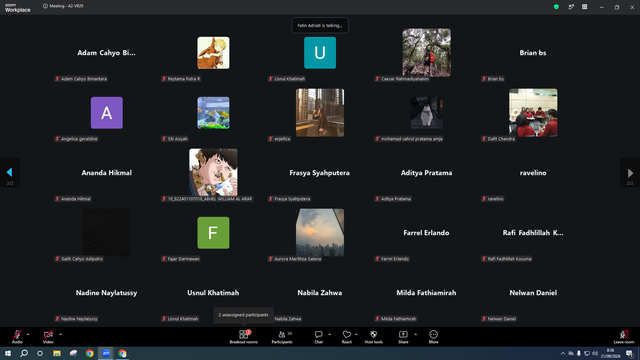Viewport: 640px width, 360px height.
Task: Select Caesar Rahmadiyahakim forest photo
Action: tap(427, 53)
